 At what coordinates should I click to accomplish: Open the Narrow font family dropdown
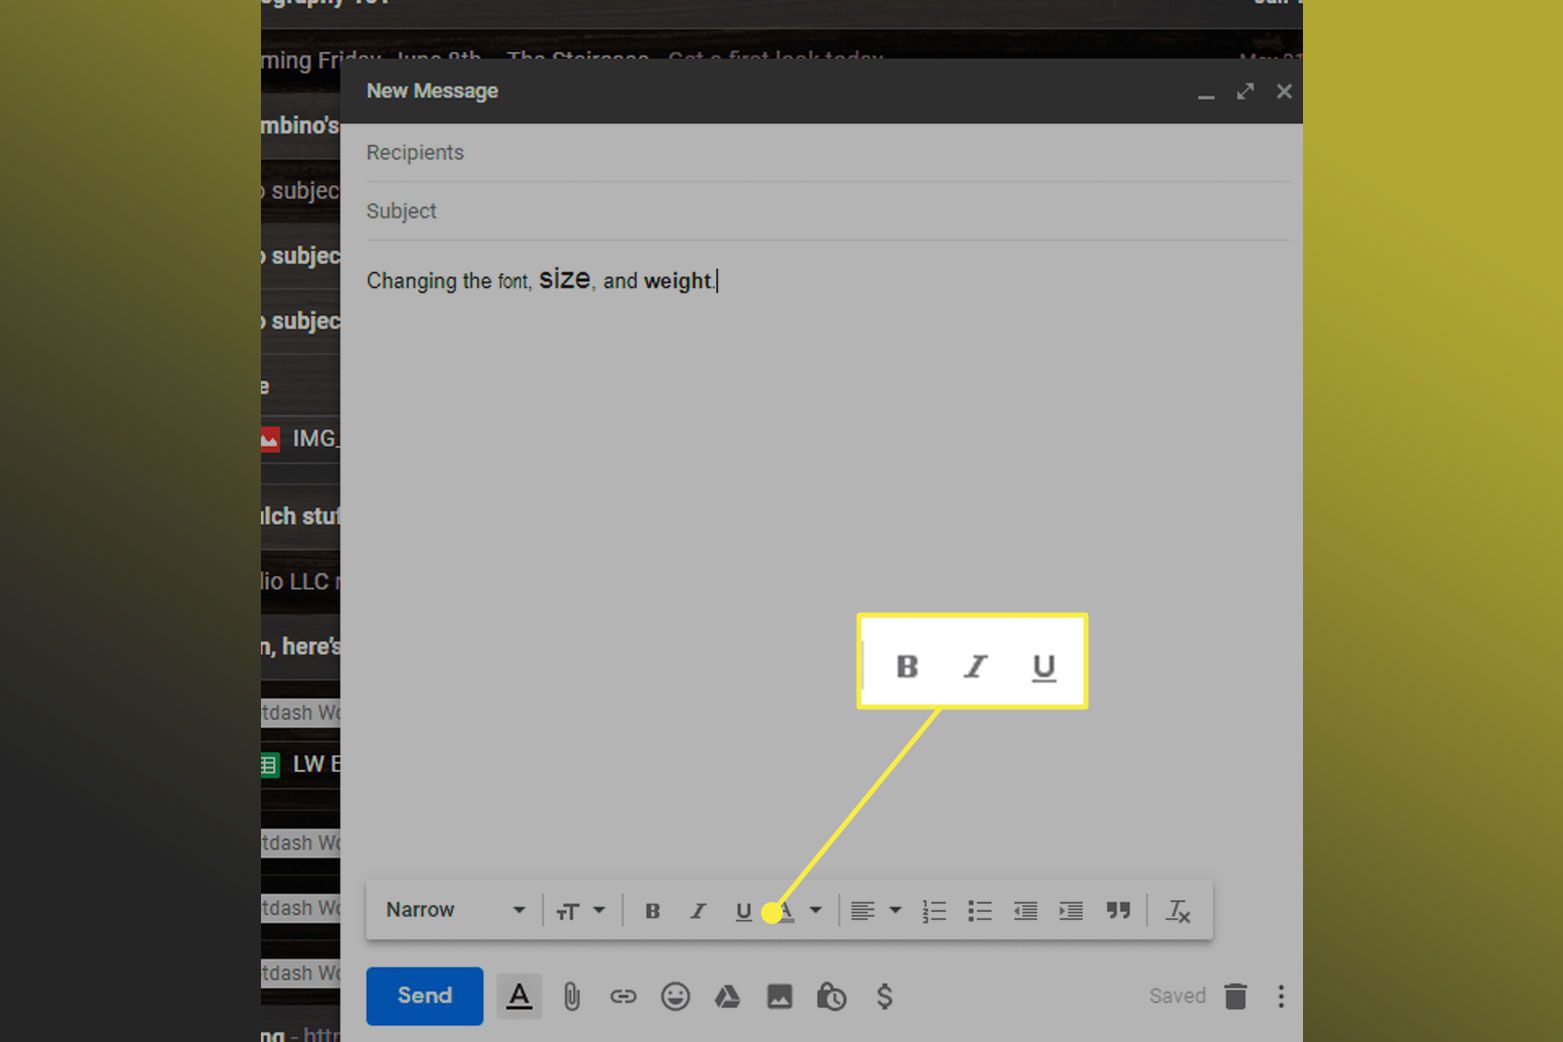pyautogui.click(x=455, y=910)
